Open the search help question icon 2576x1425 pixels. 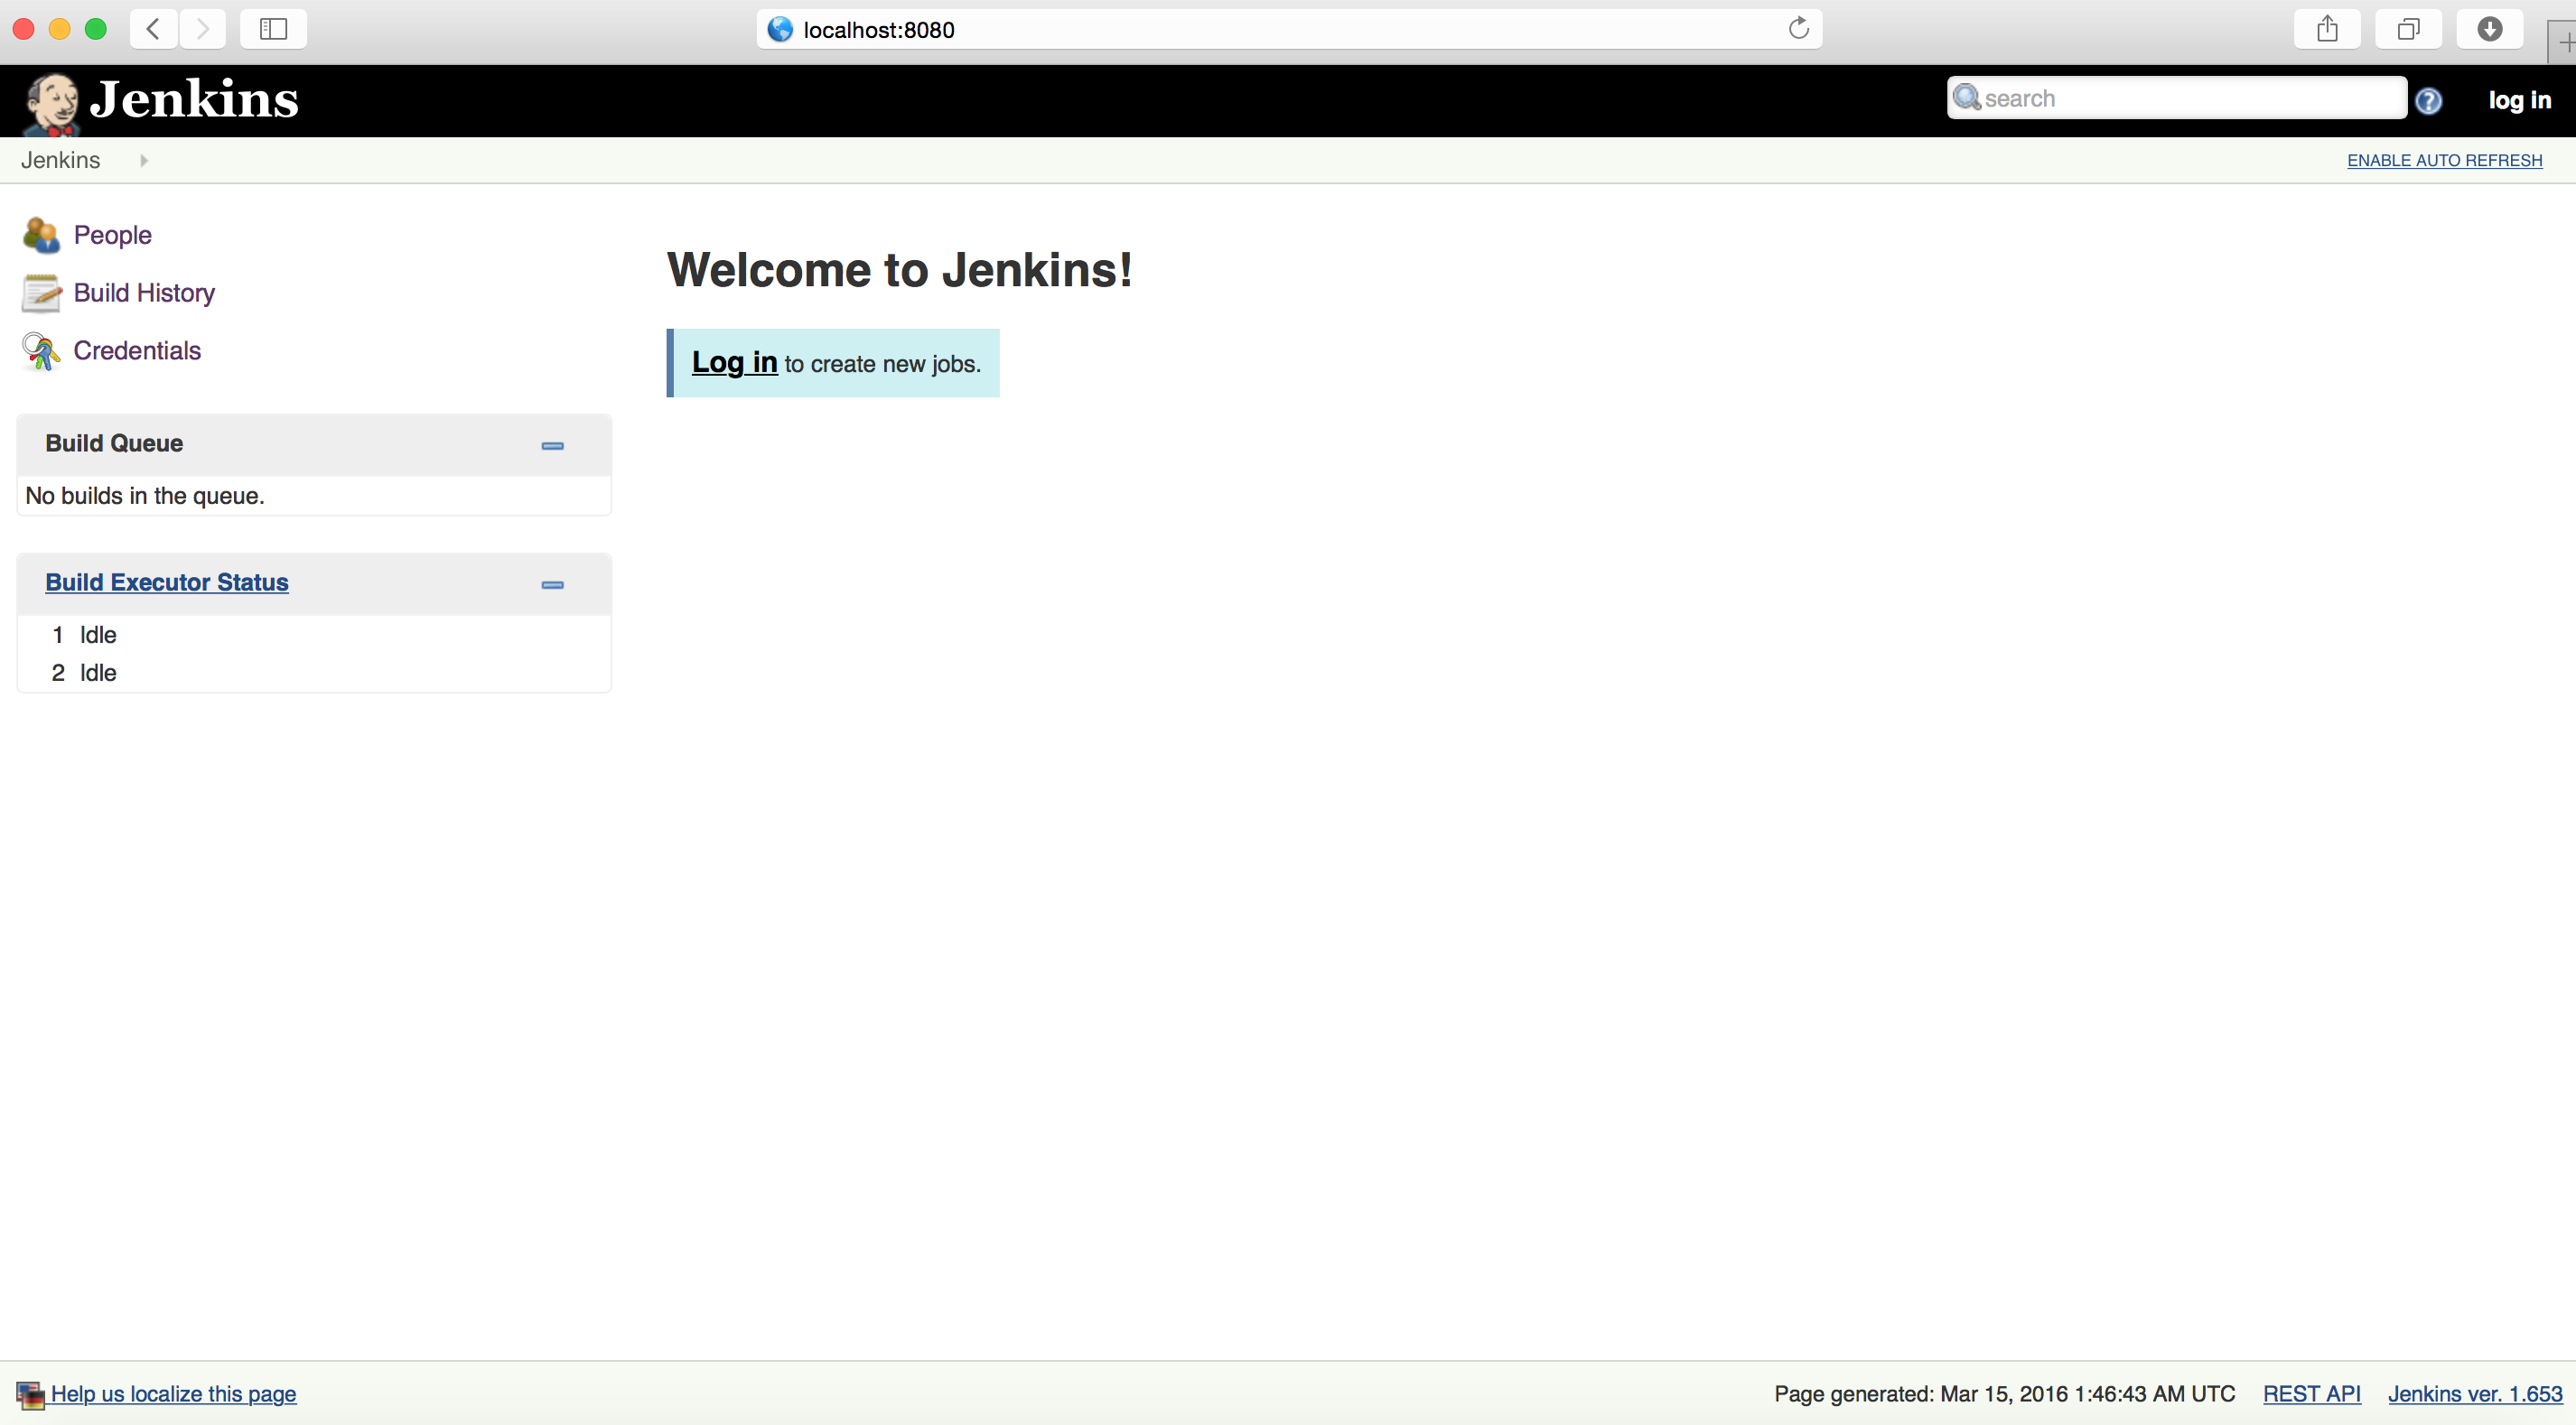click(2428, 101)
